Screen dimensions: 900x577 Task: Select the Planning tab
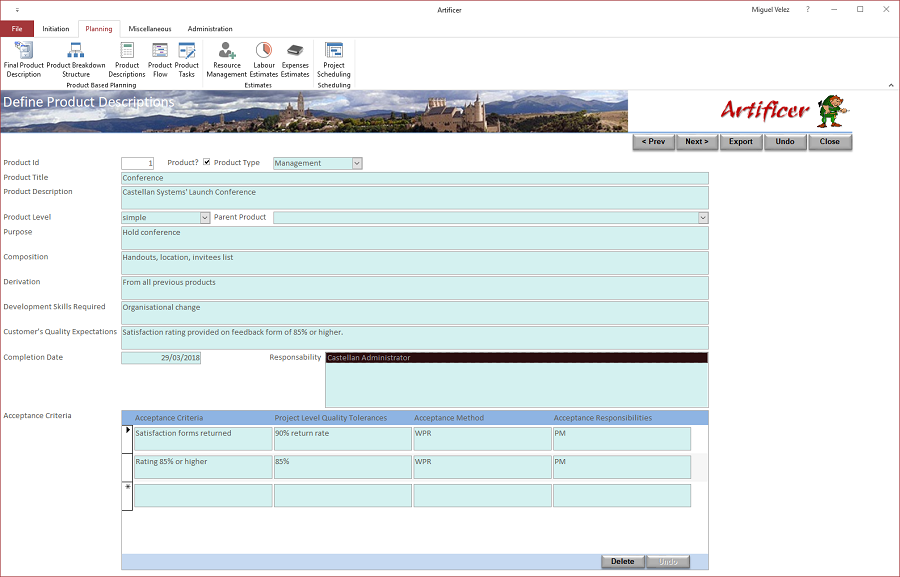pyautogui.click(x=99, y=29)
